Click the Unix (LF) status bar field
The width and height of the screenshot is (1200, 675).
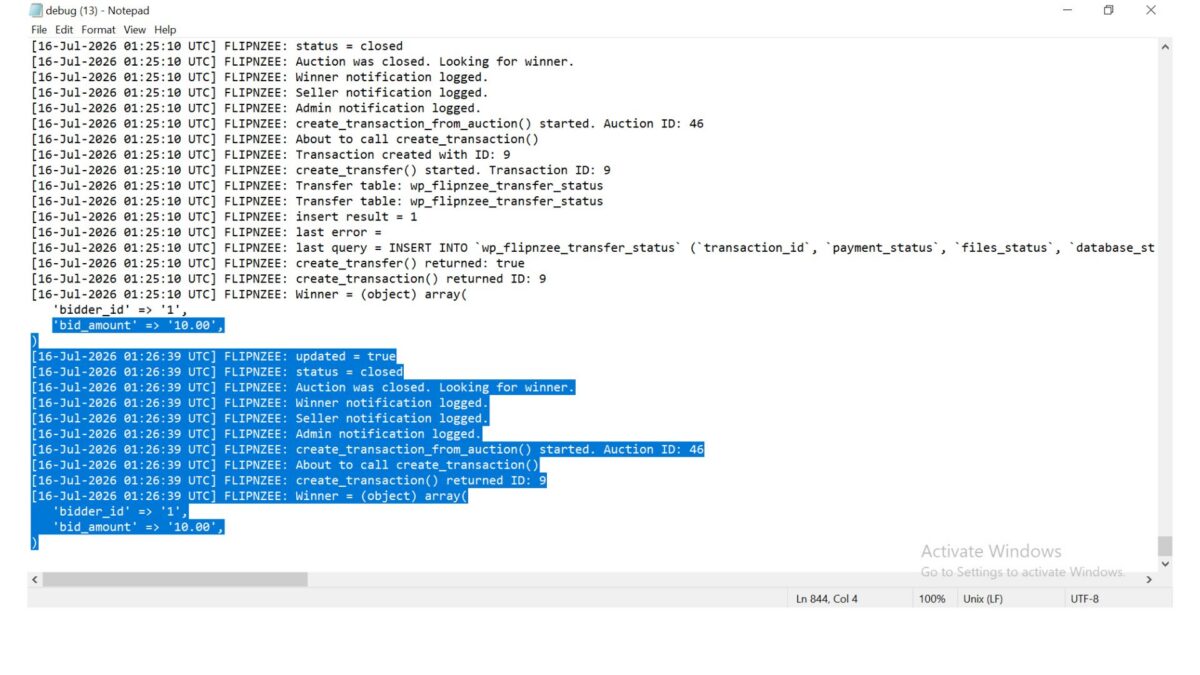(982, 599)
